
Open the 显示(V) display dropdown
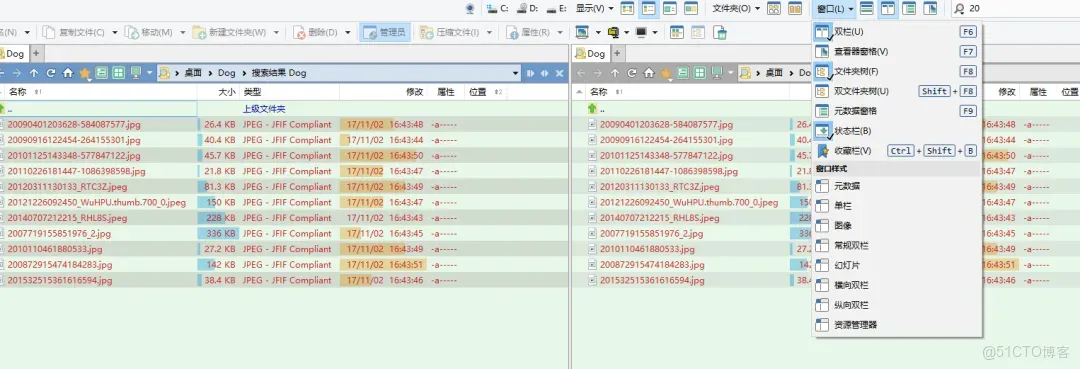pyautogui.click(x=594, y=8)
